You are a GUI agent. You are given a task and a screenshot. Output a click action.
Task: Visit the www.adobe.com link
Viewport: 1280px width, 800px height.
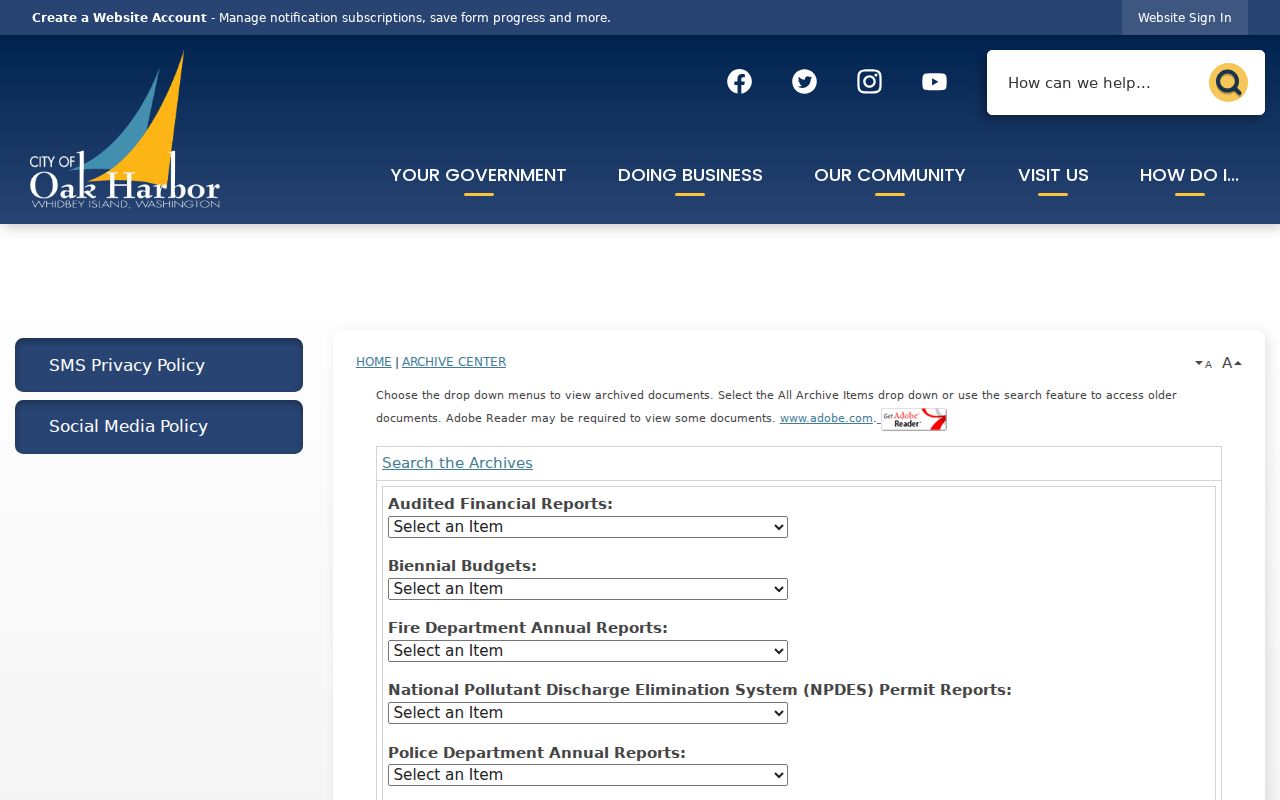coord(827,418)
